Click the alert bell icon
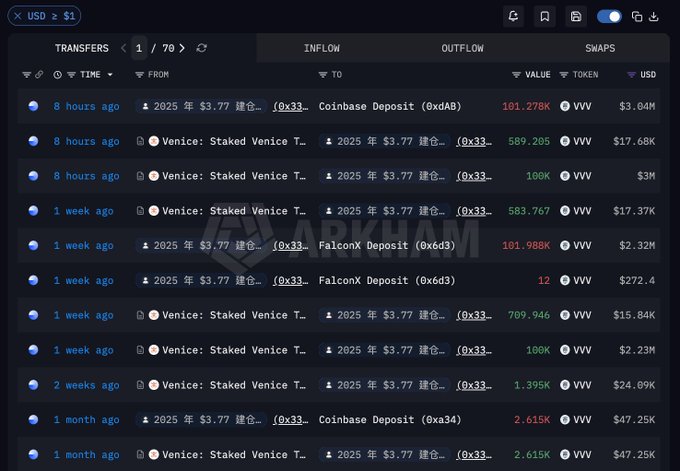Image resolution: width=680 pixels, height=471 pixels. 513,16
